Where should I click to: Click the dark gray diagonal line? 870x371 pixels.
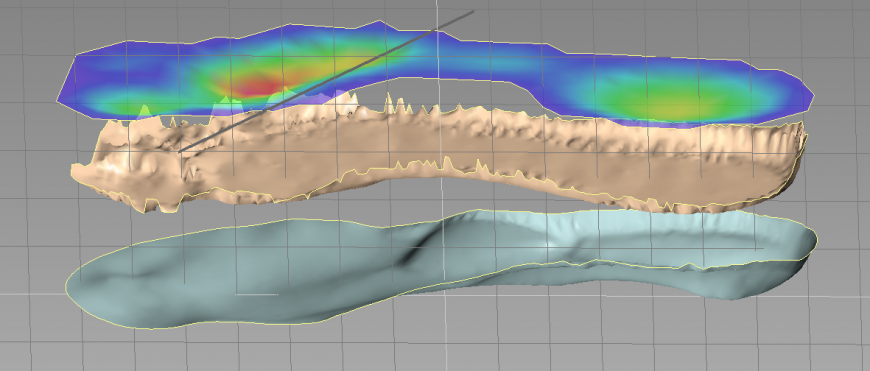pos(326,80)
